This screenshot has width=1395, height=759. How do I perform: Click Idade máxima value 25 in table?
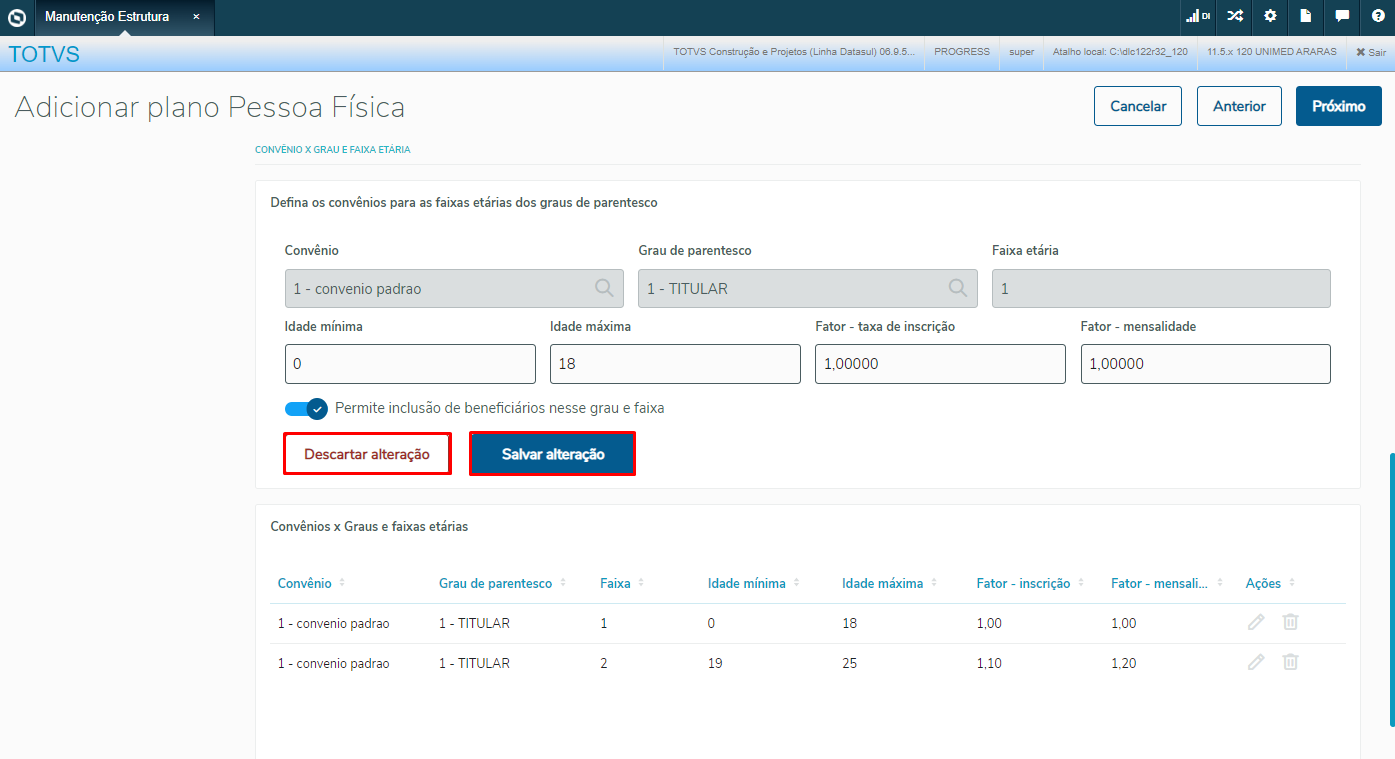(850, 663)
